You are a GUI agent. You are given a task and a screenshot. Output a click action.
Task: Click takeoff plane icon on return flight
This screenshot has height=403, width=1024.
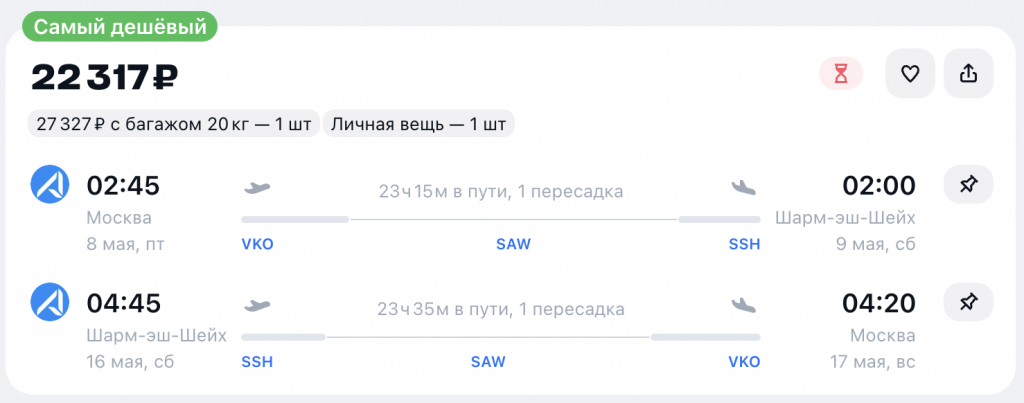pos(257,305)
